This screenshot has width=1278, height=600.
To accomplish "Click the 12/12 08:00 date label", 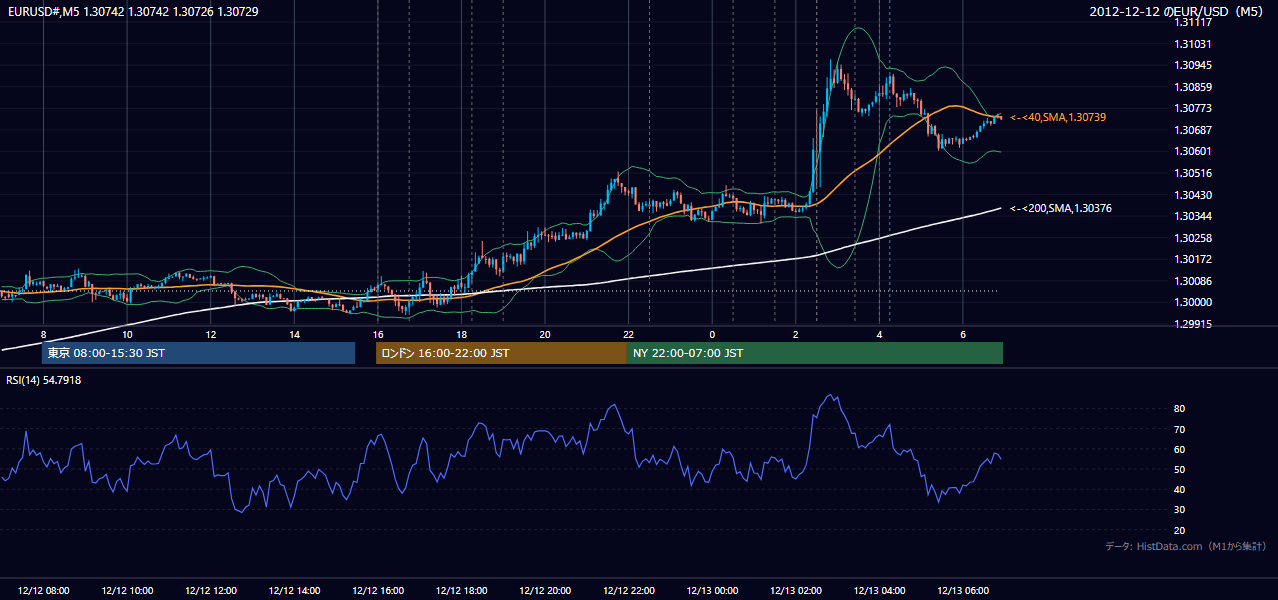I will [x=44, y=591].
